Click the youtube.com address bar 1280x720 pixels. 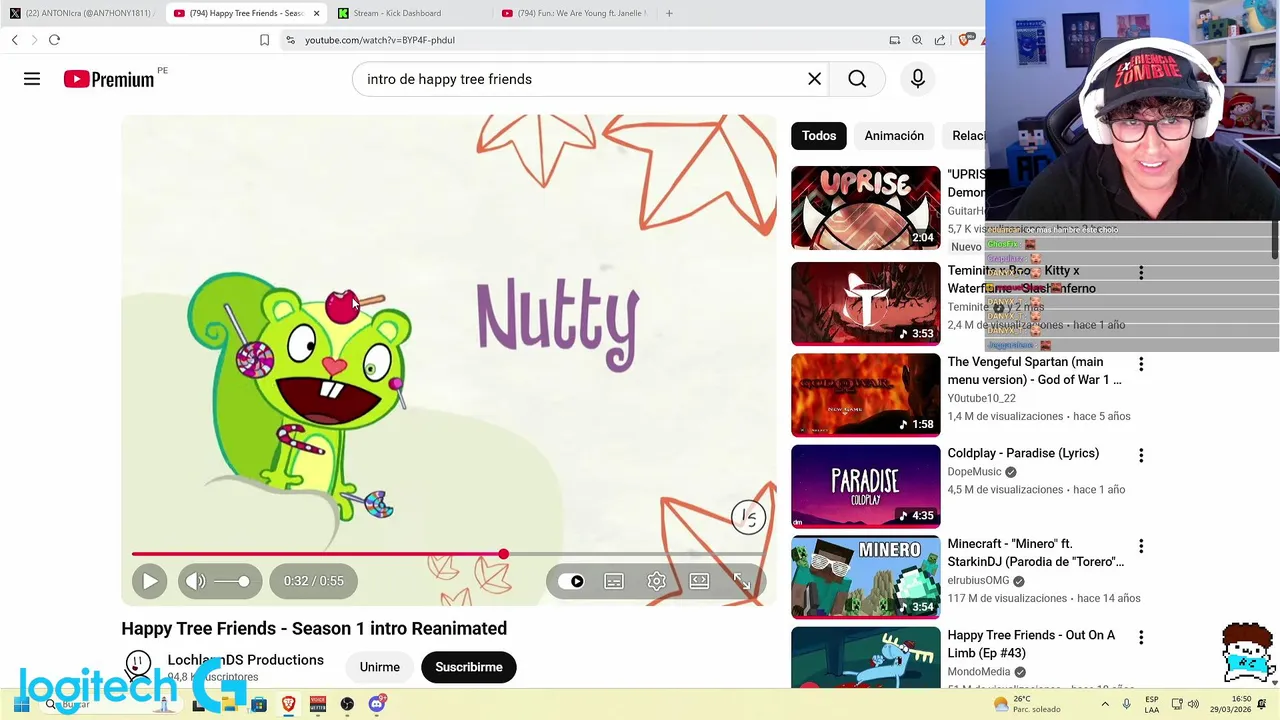click(580, 40)
